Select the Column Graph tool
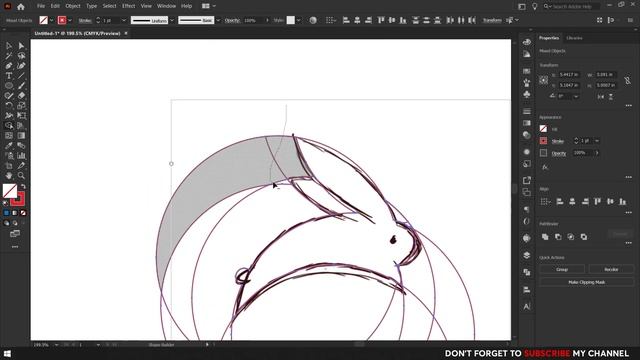This screenshot has width=640, height=360. pyautogui.click(x=21, y=156)
